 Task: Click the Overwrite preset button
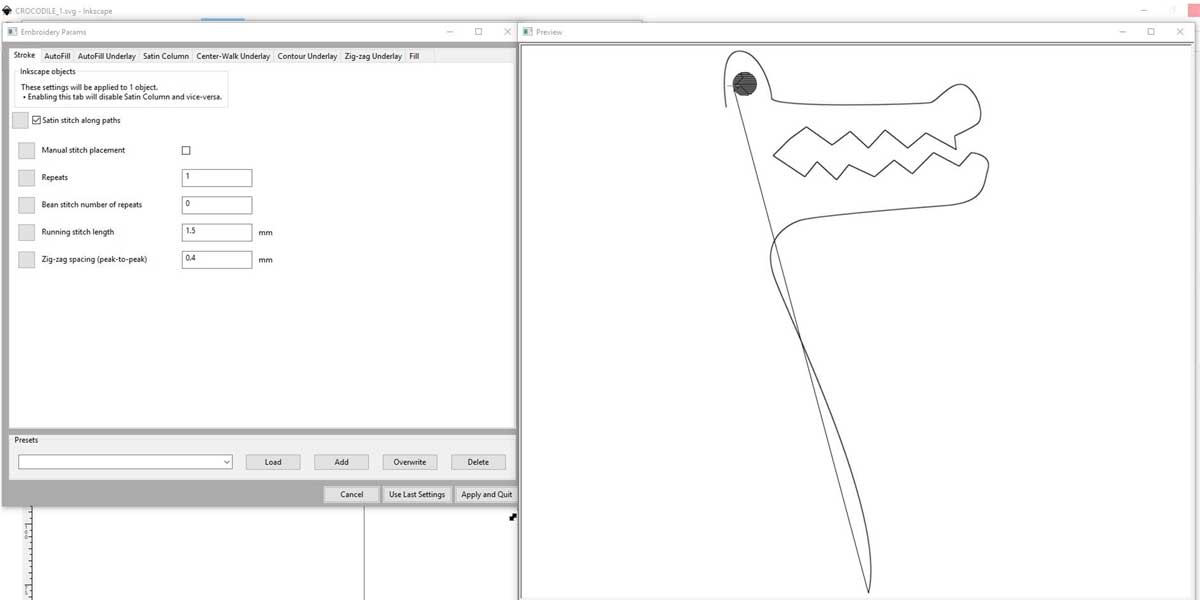410,462
